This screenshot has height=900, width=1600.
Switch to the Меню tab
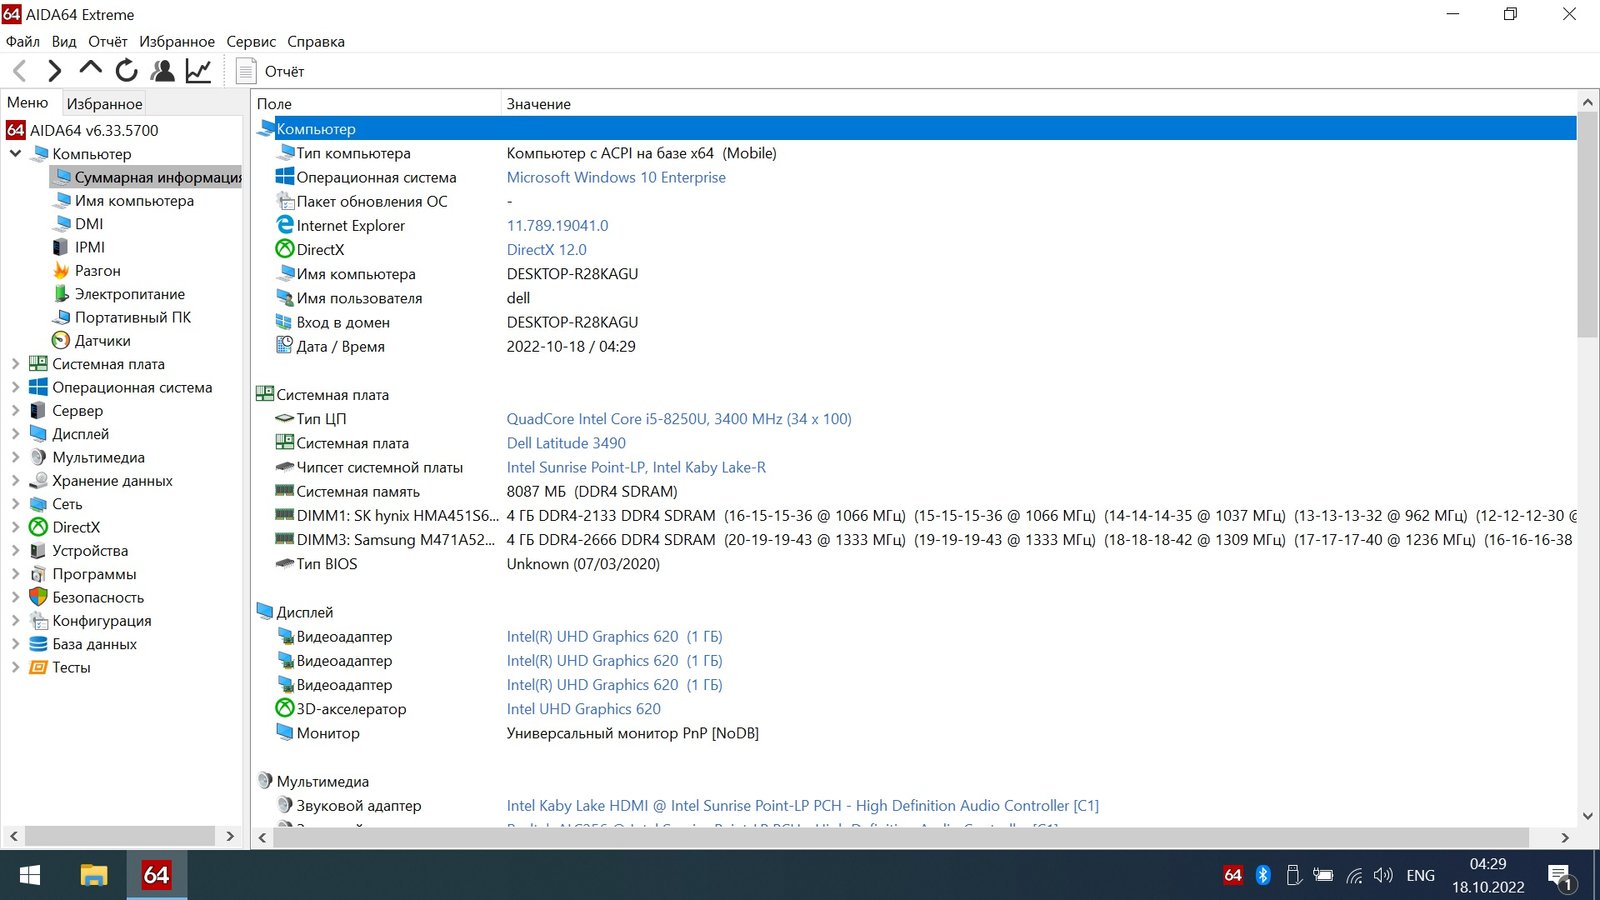click(28, 102)
